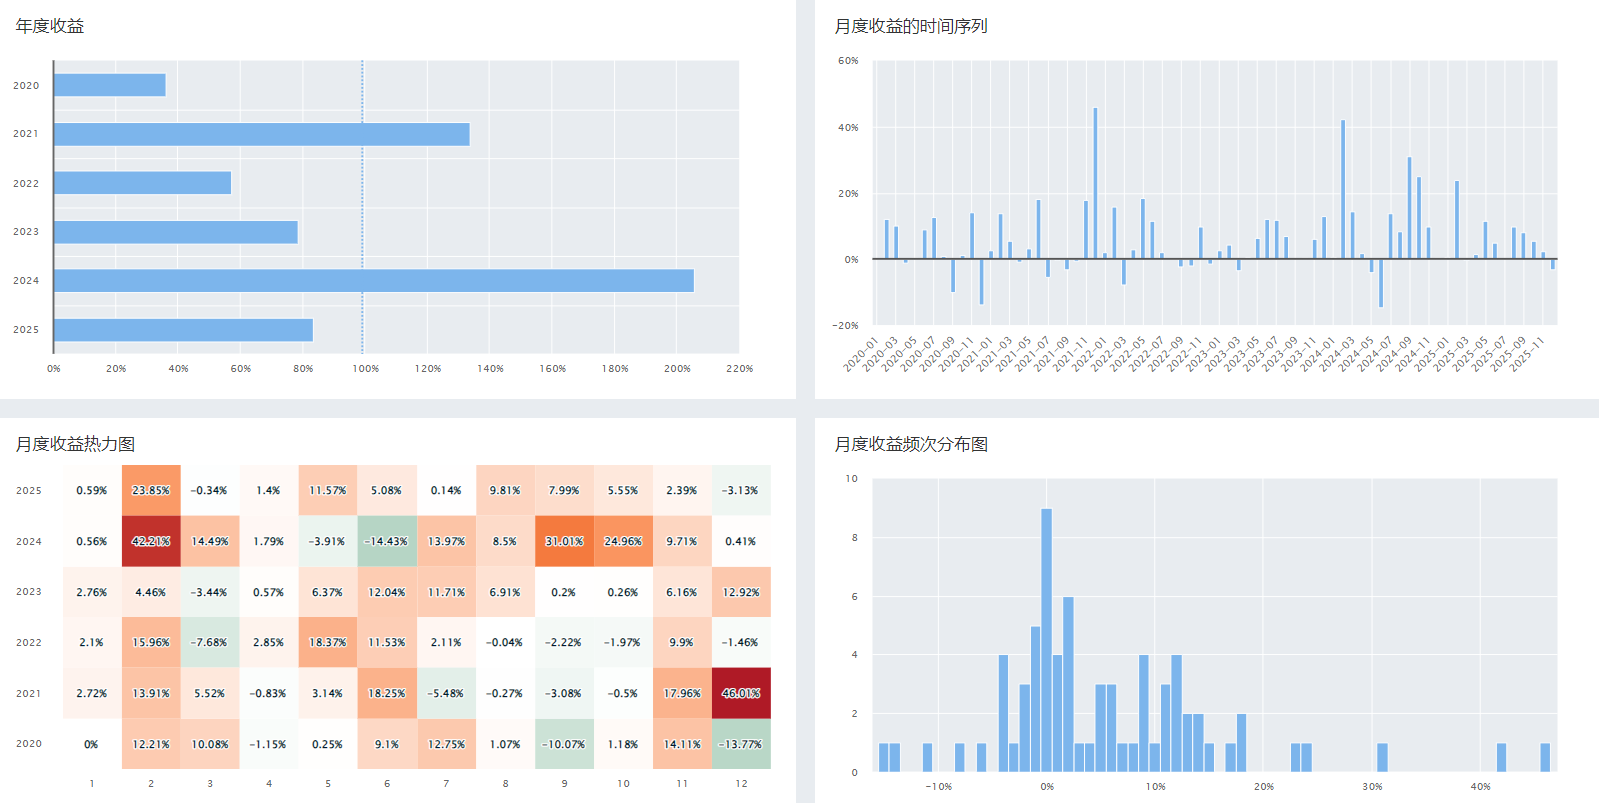
Task: Select the -13.77% heatmap cell
Action: point(741,744)
